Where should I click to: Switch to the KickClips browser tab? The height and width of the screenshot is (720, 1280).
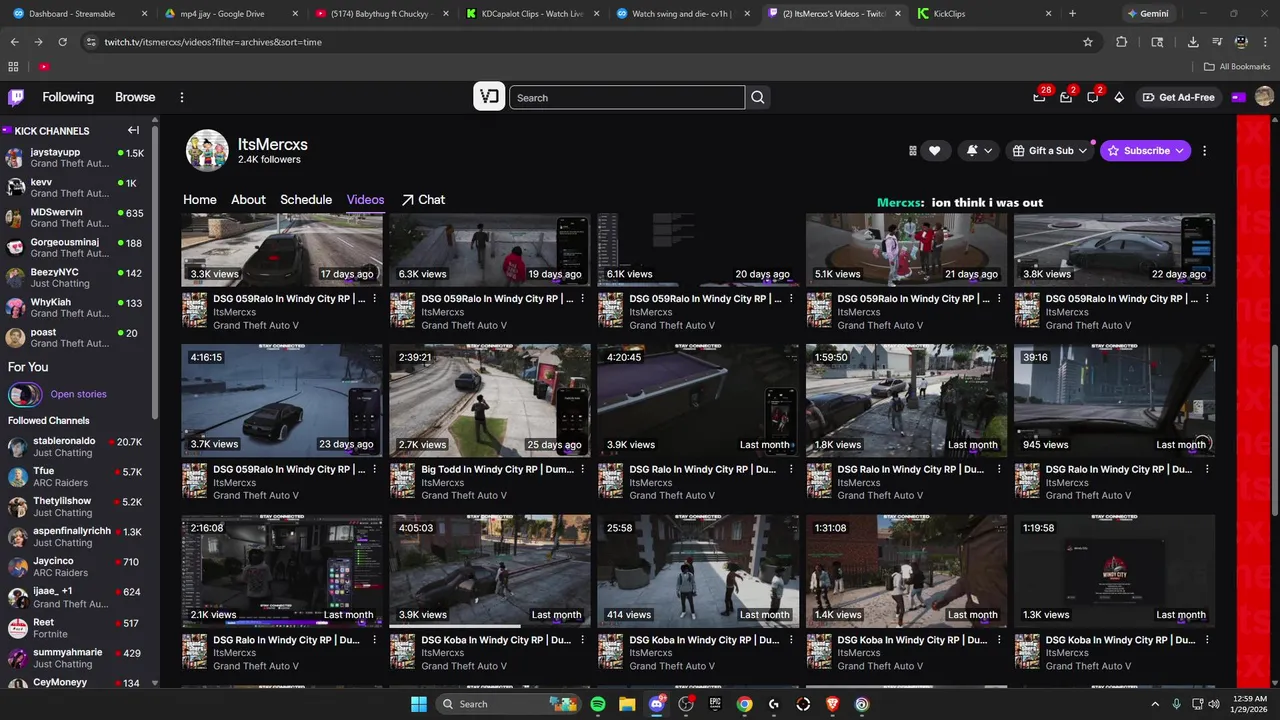[x=985, y=14]
